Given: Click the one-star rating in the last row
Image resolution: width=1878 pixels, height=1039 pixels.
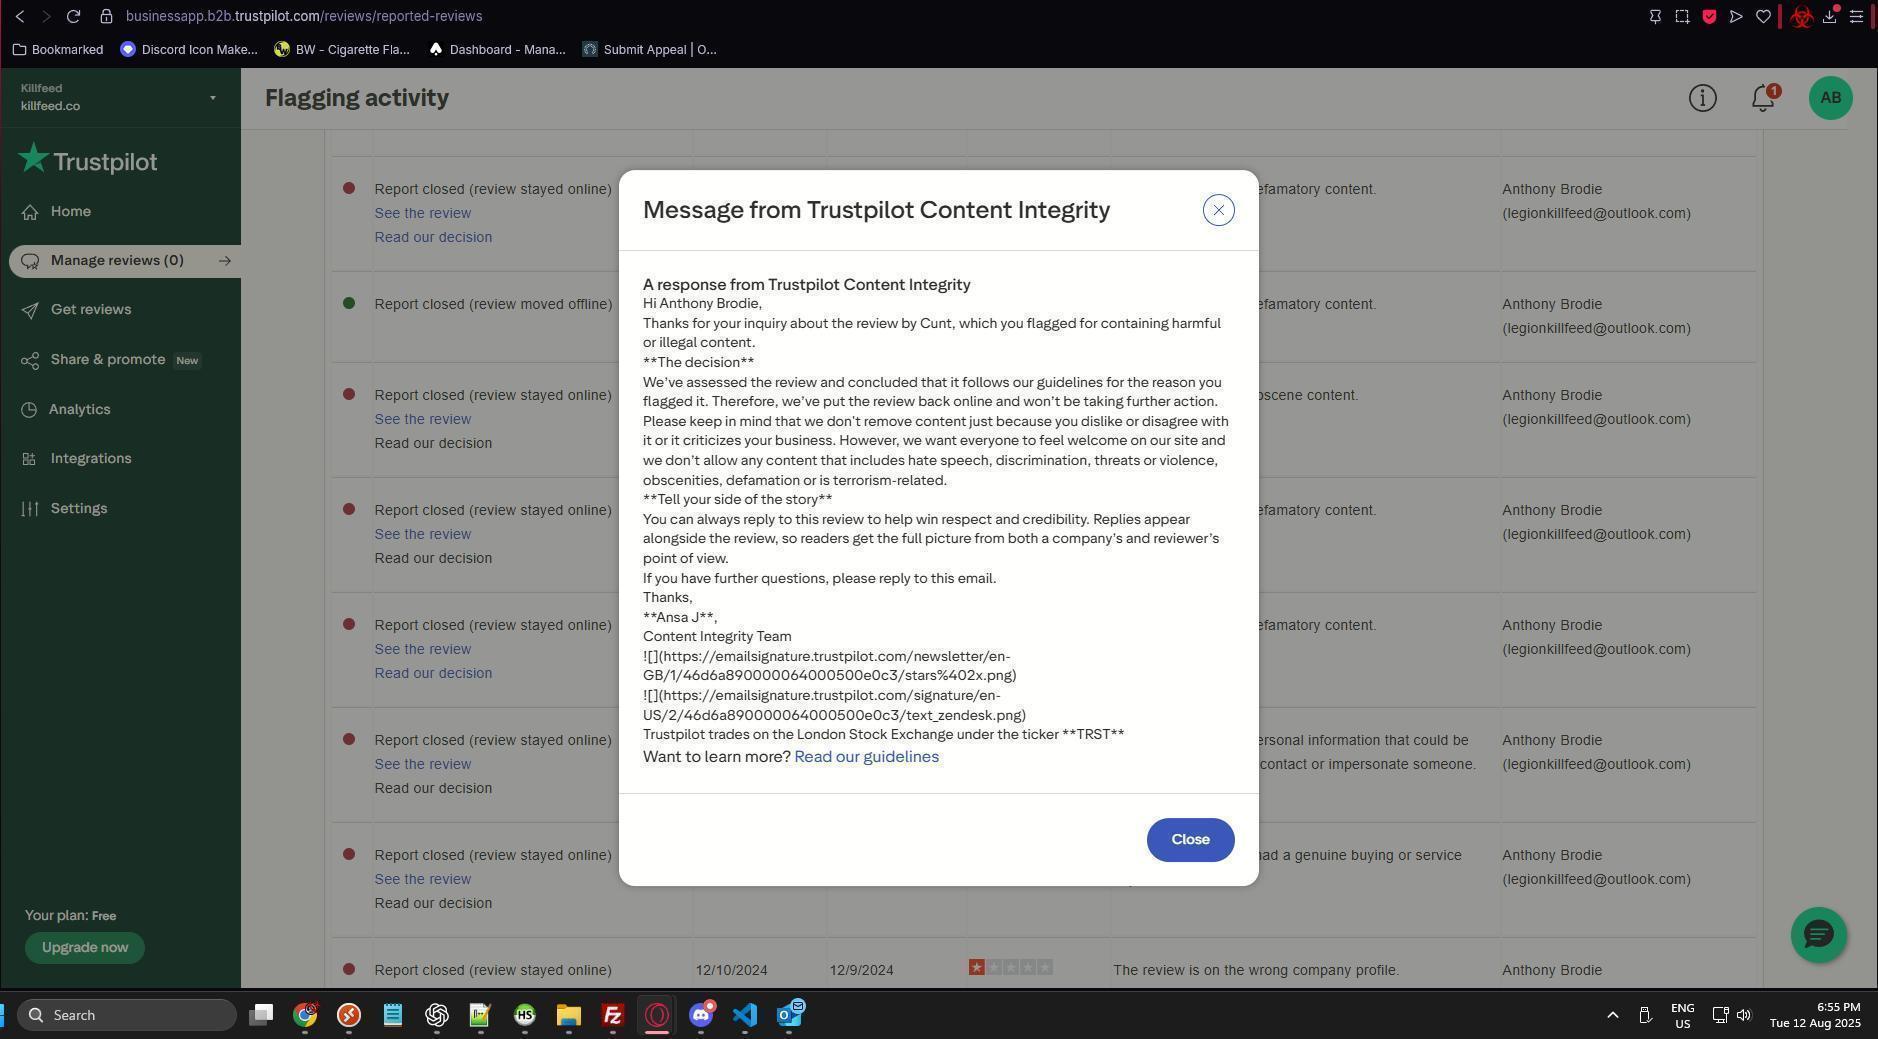Looking at the screenshot, I should [1010, 967].
